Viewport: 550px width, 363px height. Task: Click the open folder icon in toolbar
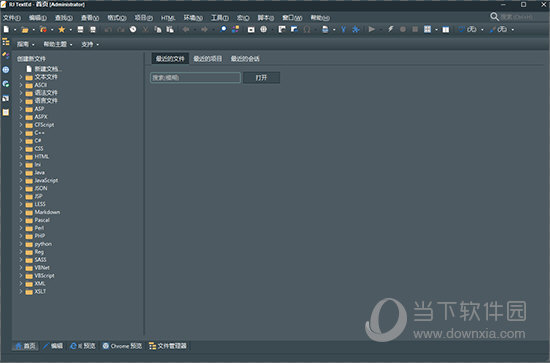click(25, 29)
